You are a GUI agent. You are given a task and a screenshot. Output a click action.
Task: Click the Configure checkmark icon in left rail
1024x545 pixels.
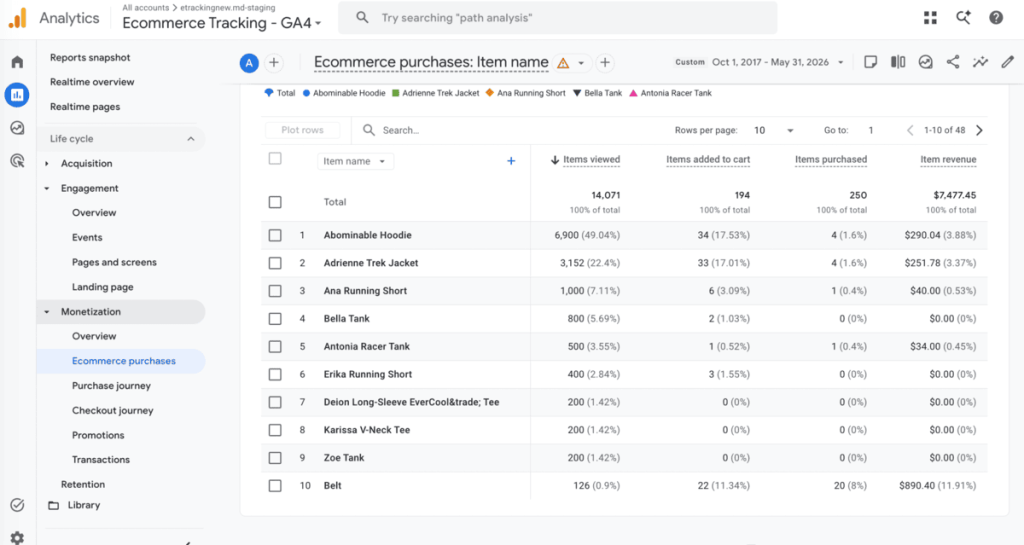click(x=18, y=505)
